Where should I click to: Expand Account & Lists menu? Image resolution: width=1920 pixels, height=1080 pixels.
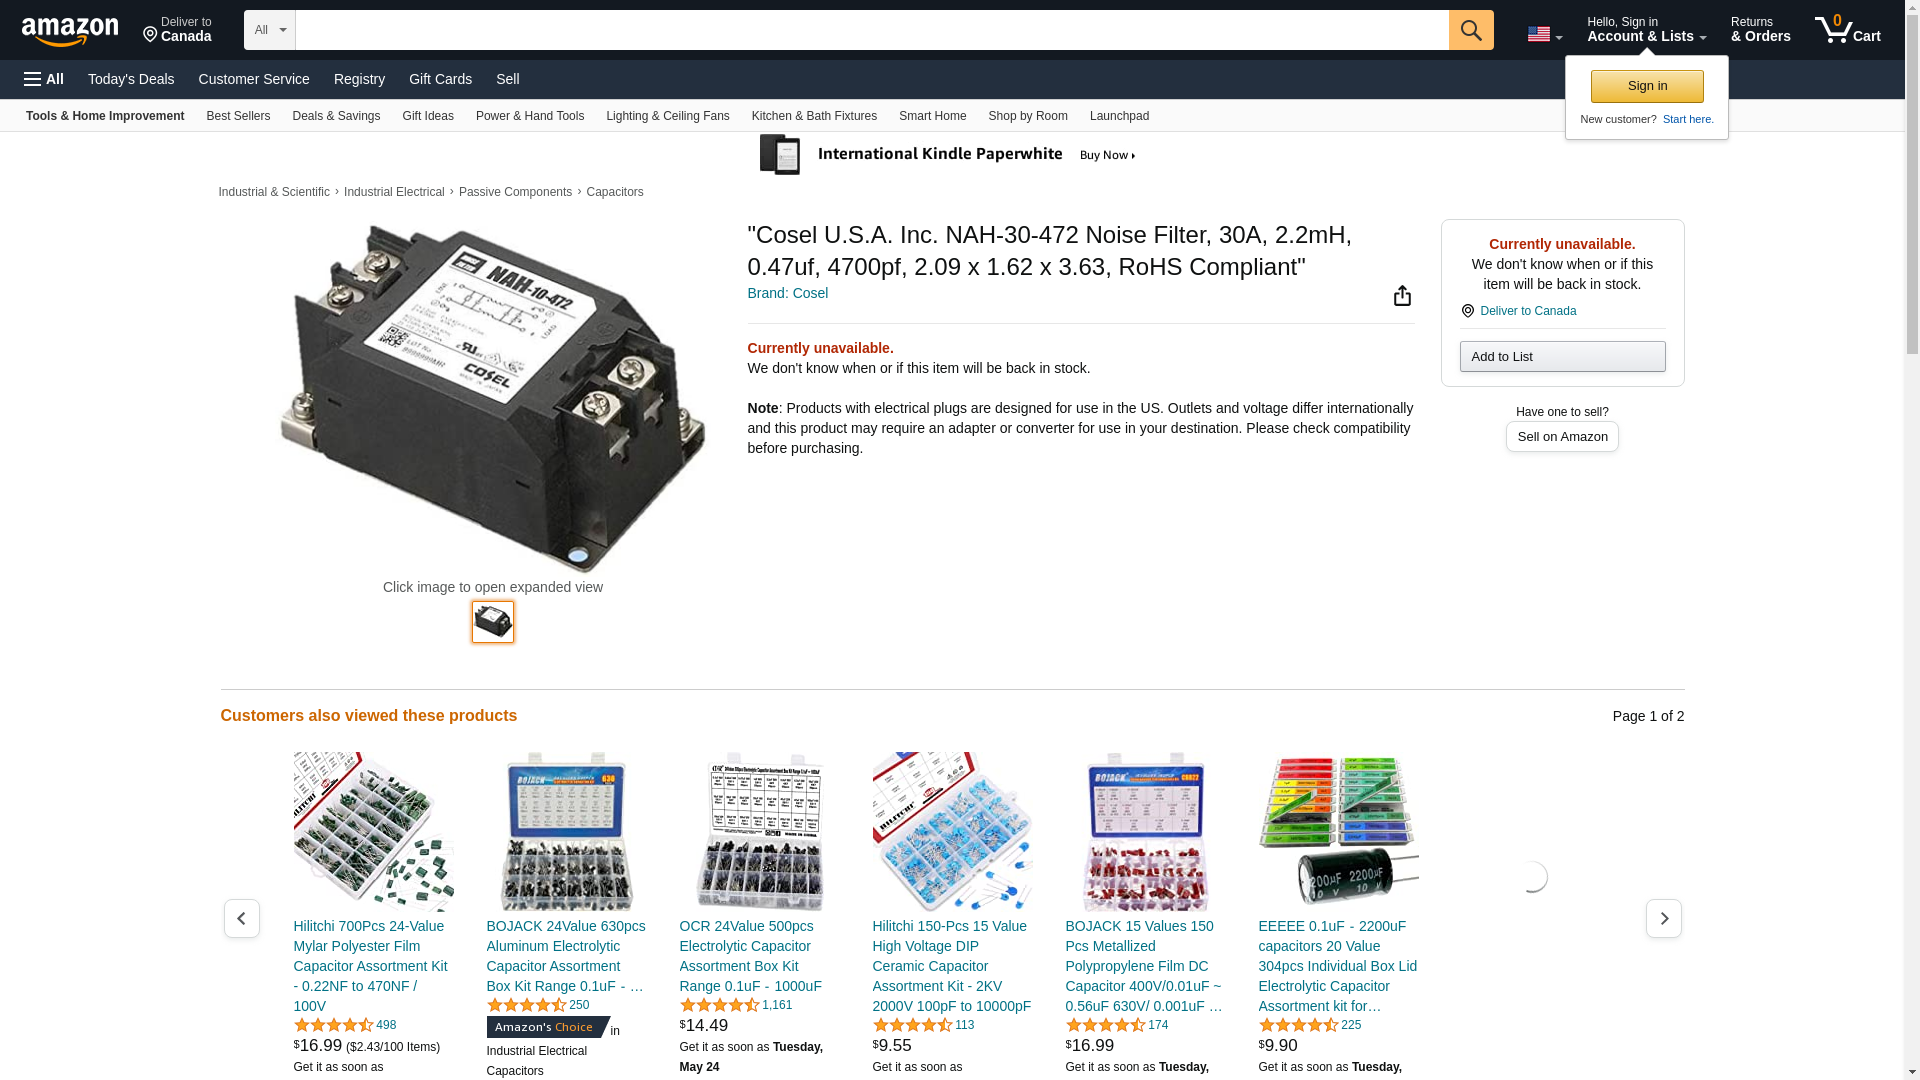pyautogui.click(x=1646, y=30)
